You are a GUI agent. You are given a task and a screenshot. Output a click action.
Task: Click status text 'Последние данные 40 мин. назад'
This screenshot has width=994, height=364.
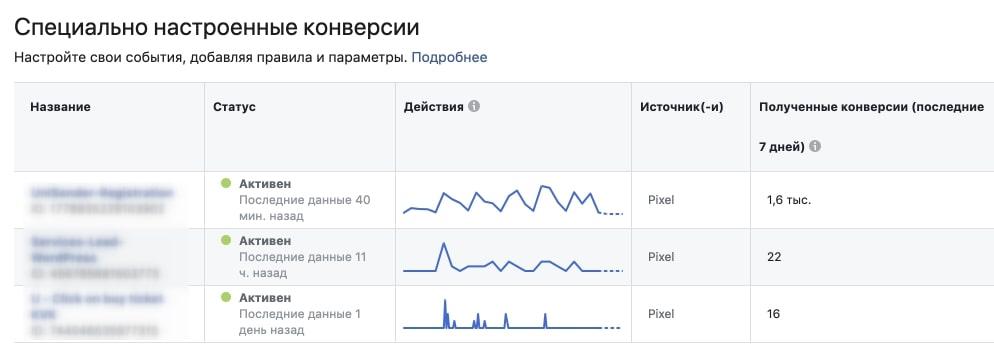tap(305, 208)
